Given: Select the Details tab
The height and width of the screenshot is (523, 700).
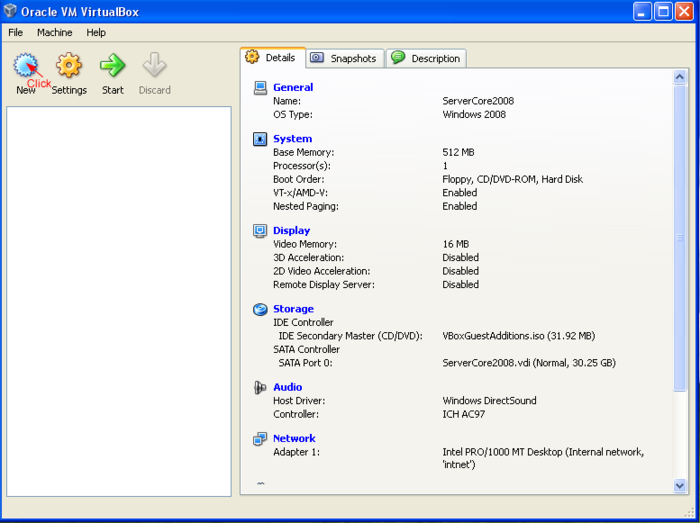Looking at the screenshot, I should click(x=271, y=58).
